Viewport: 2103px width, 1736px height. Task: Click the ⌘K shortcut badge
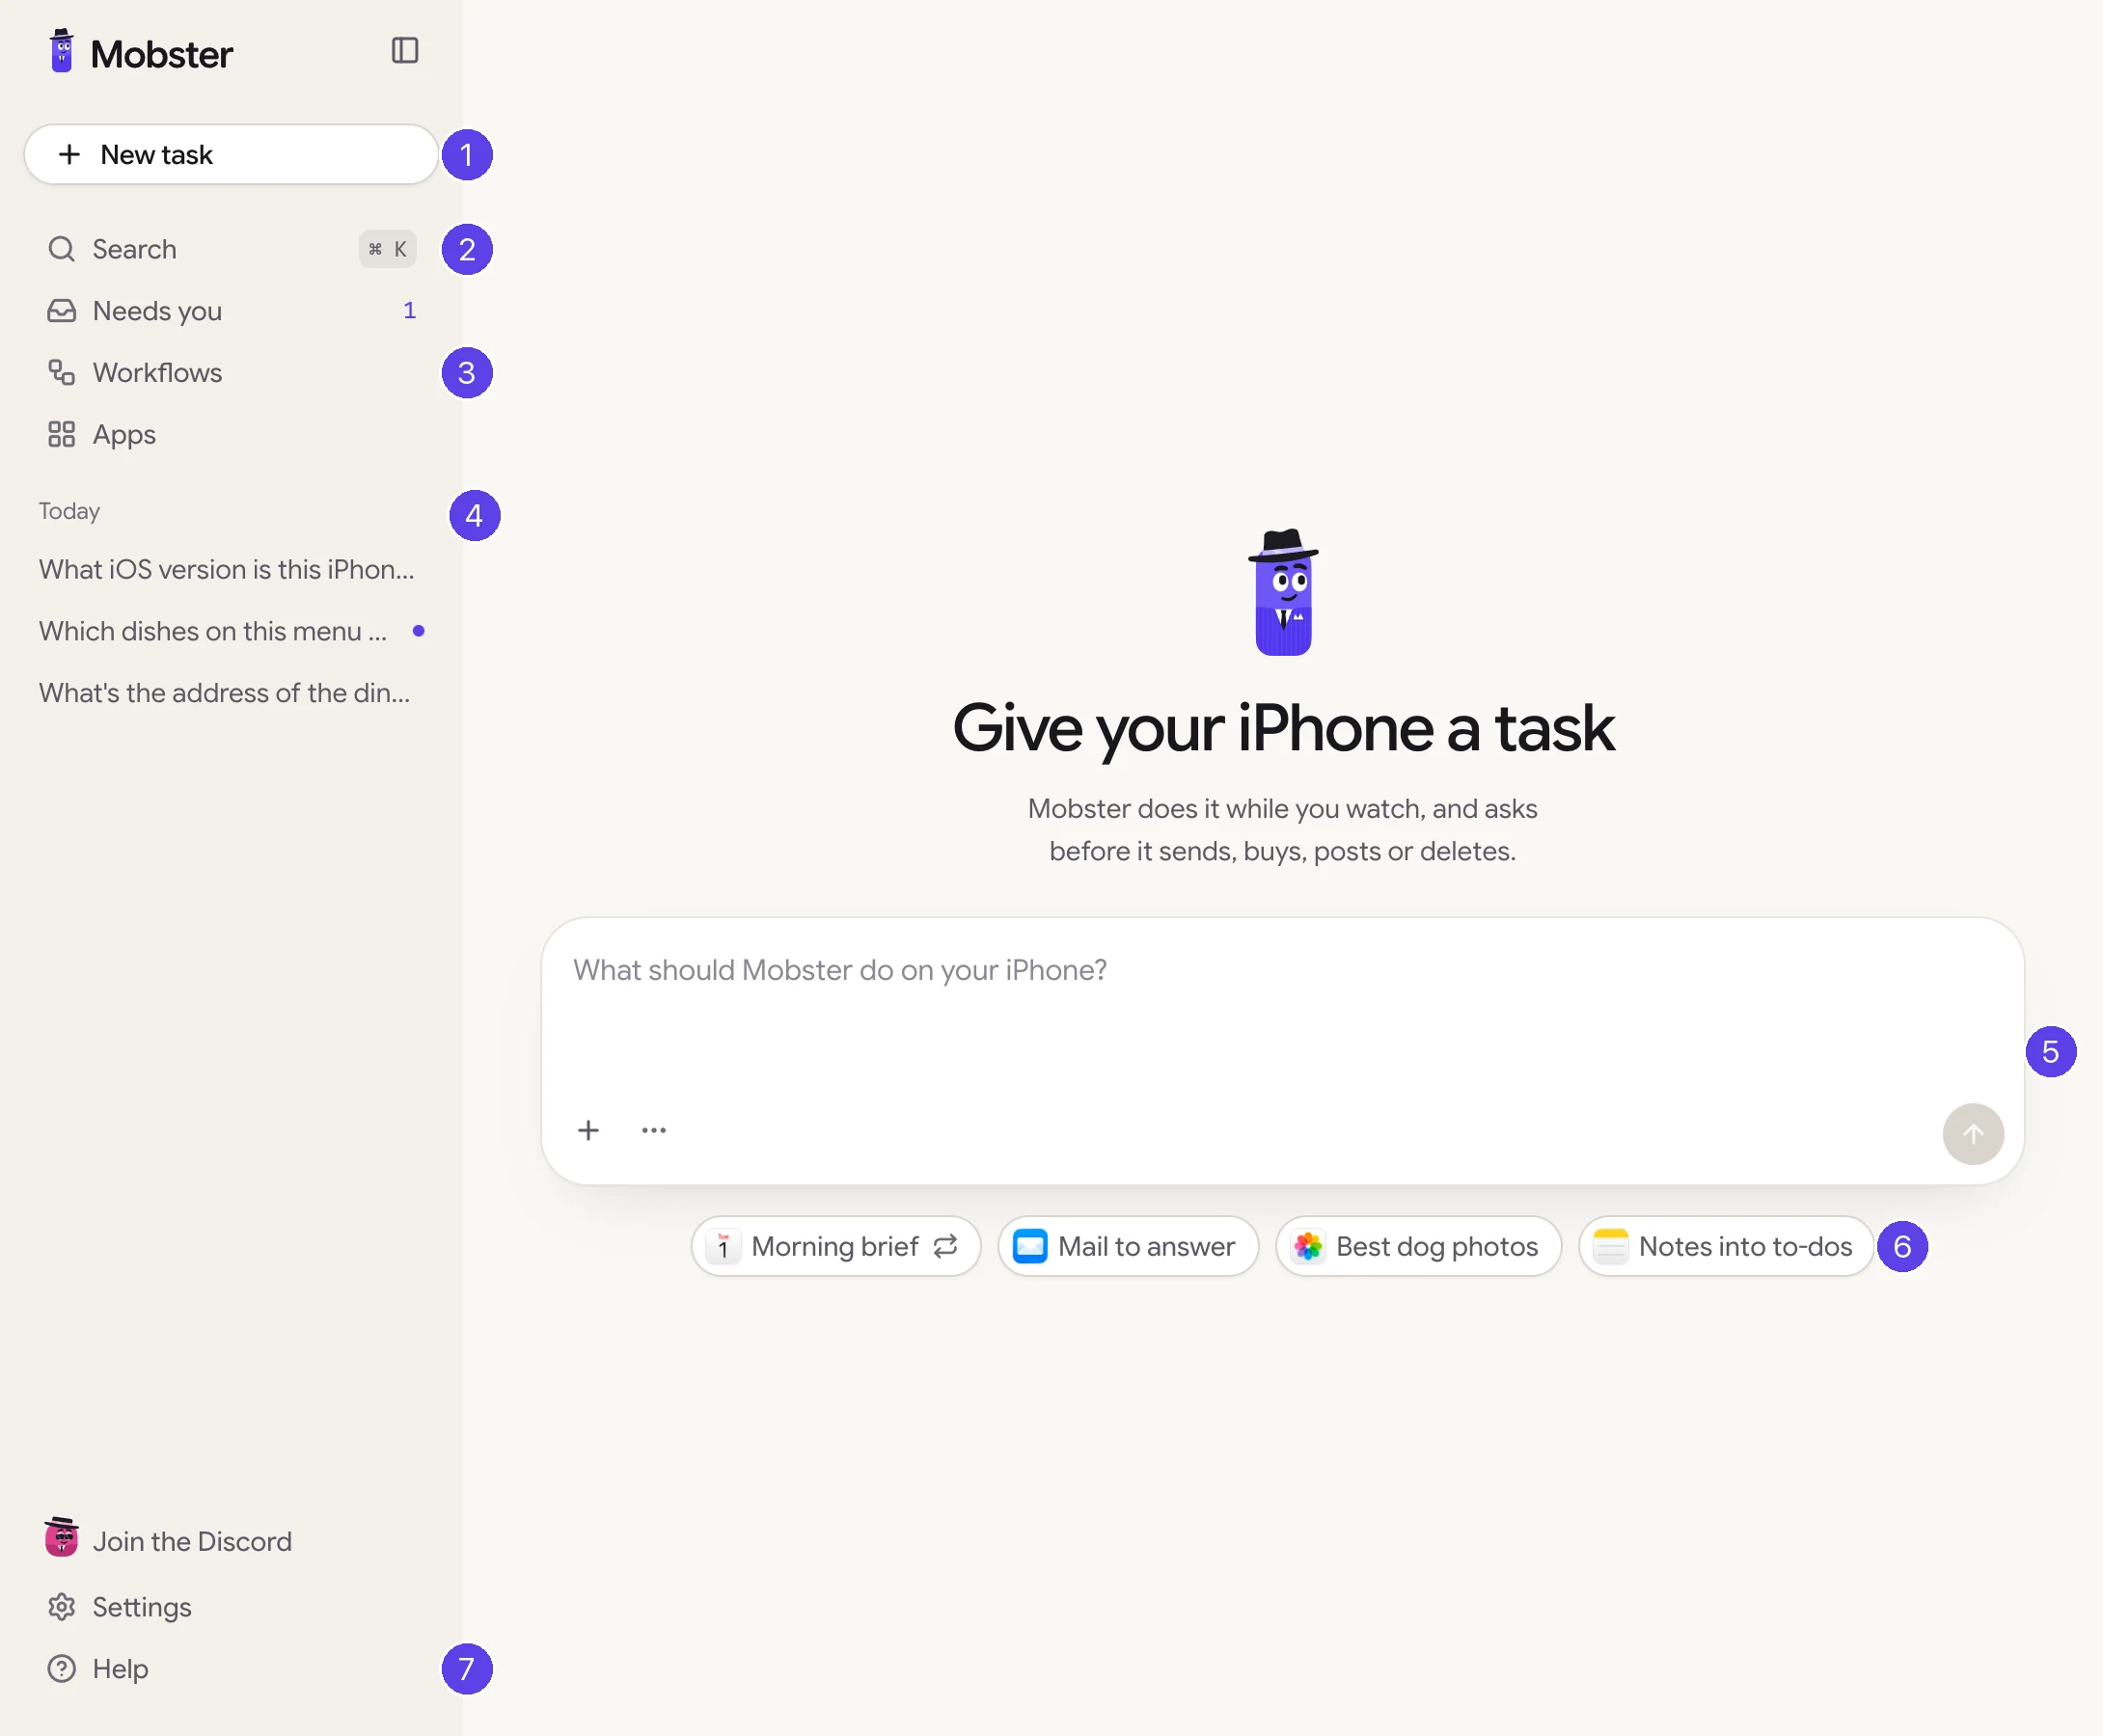pos(387,249)
